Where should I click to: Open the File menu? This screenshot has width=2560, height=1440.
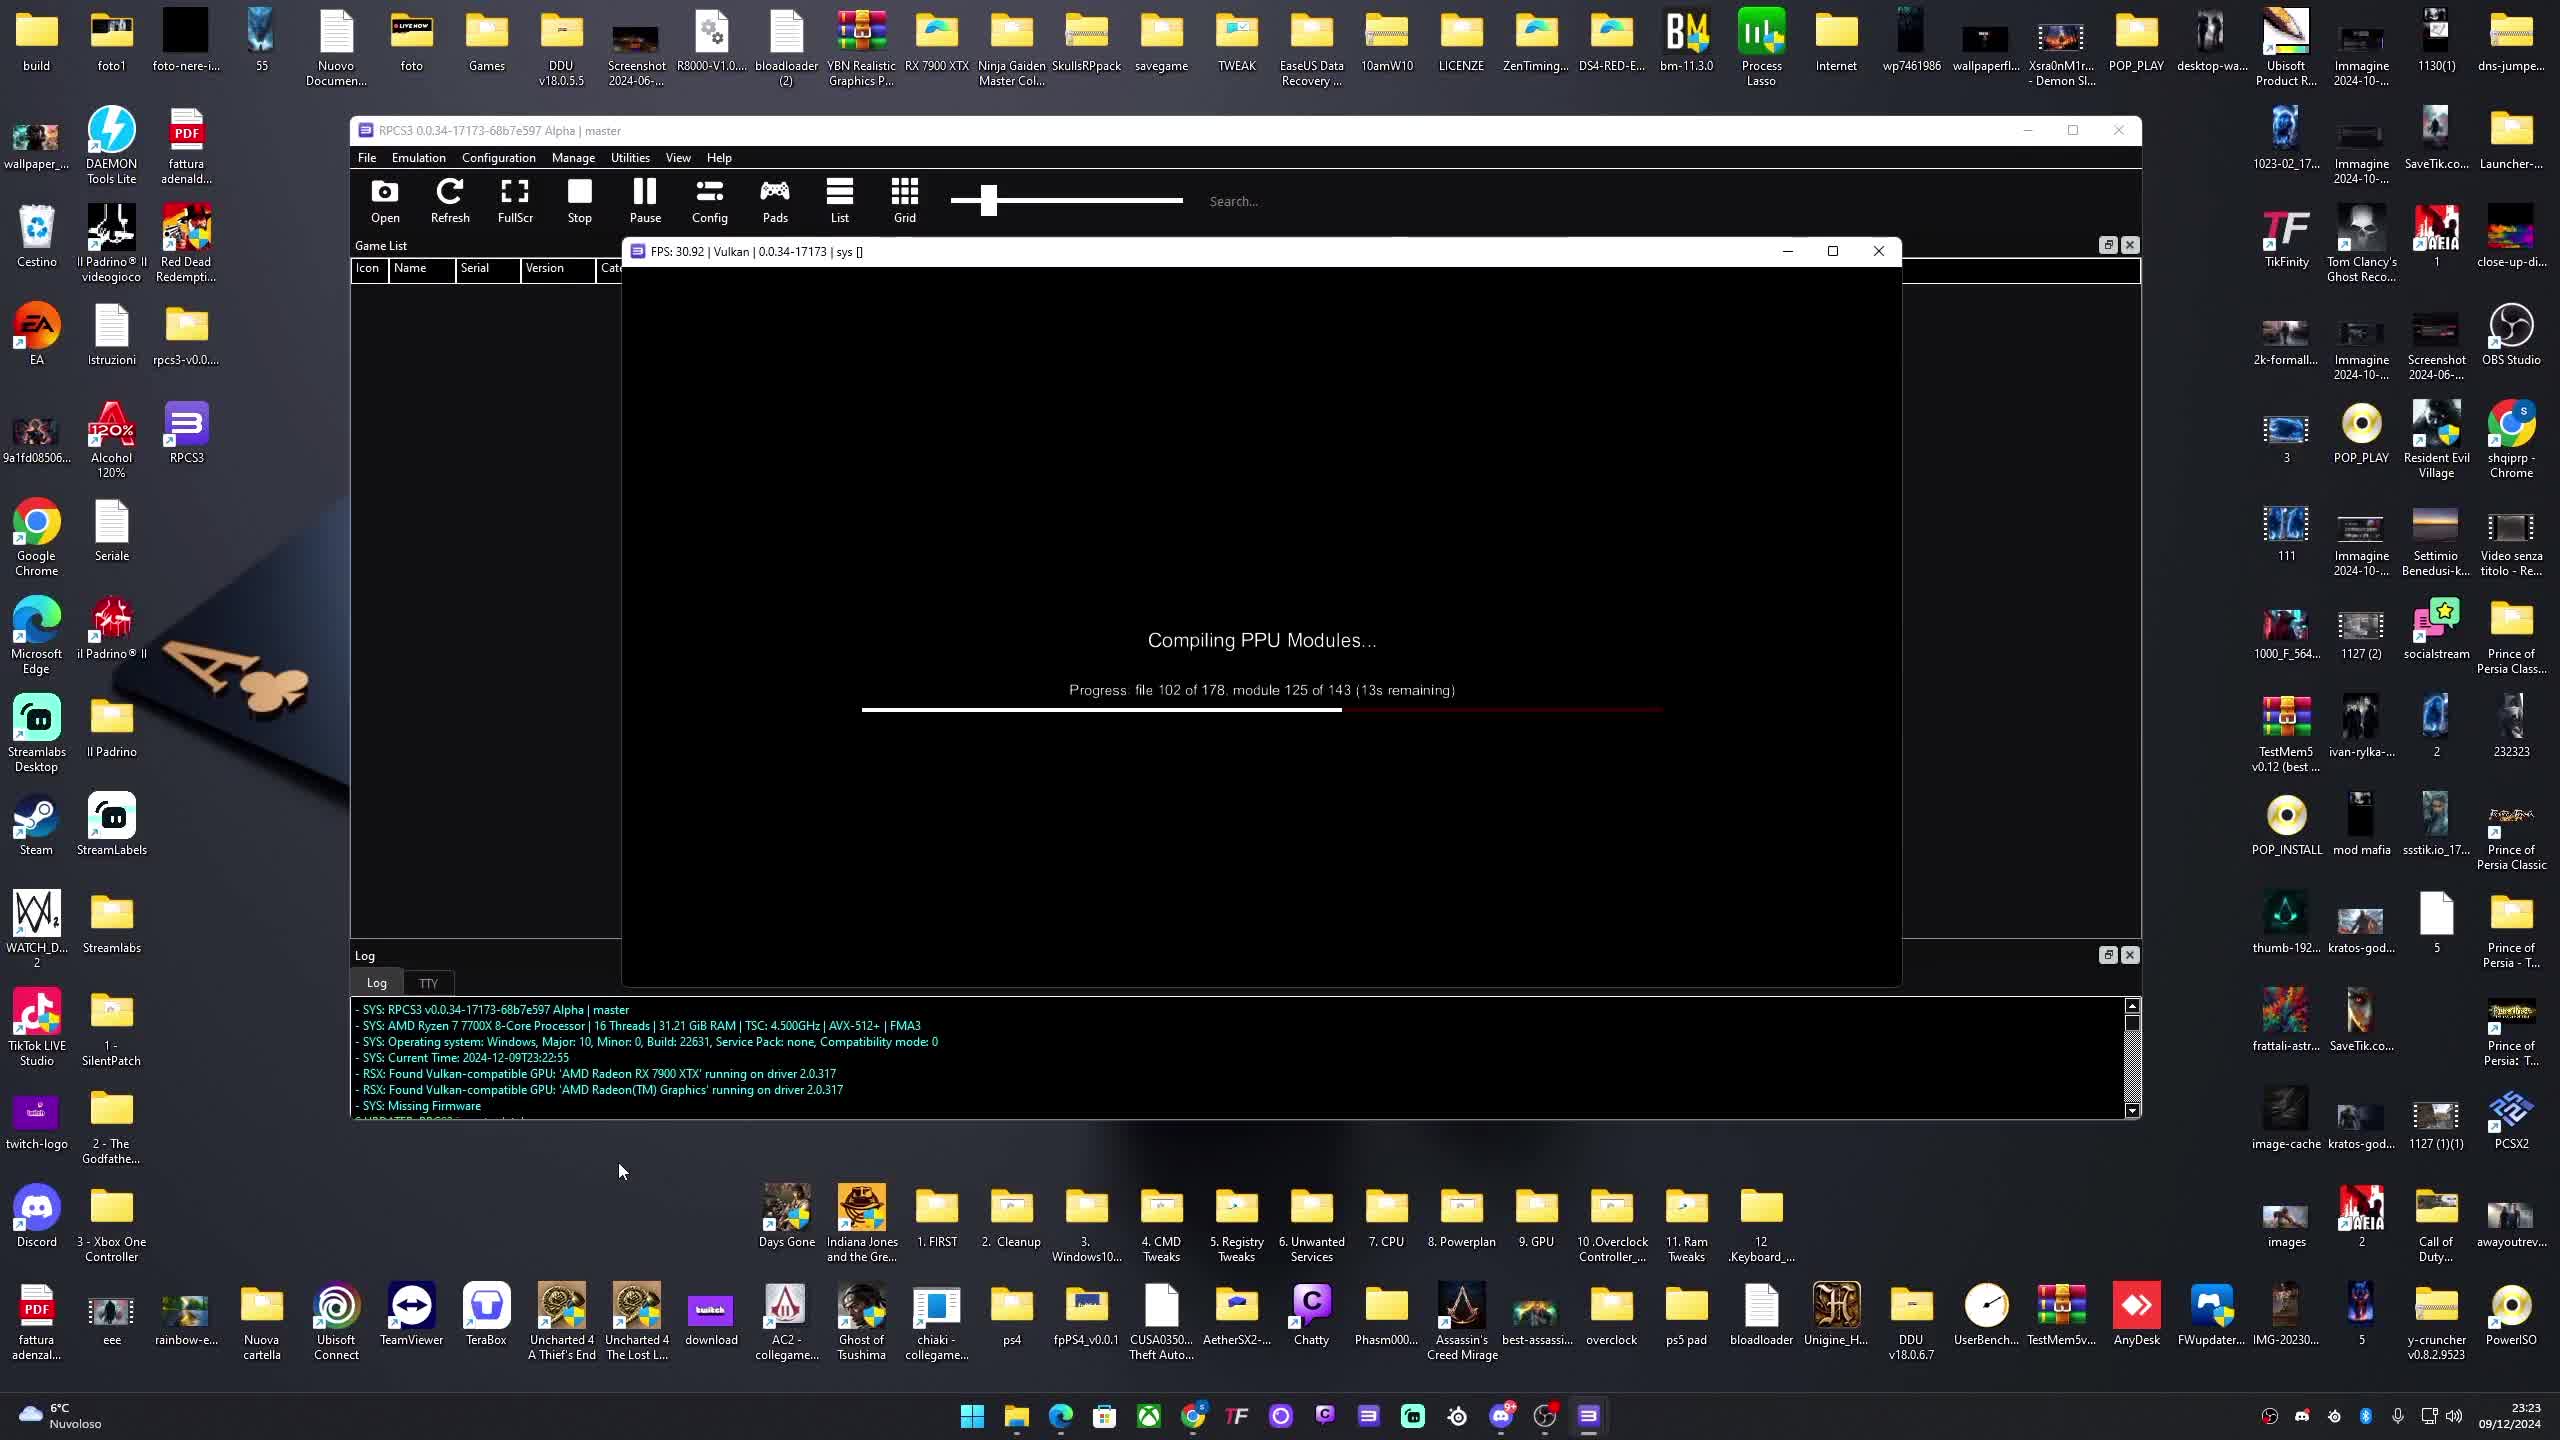[x=367, y=158]
